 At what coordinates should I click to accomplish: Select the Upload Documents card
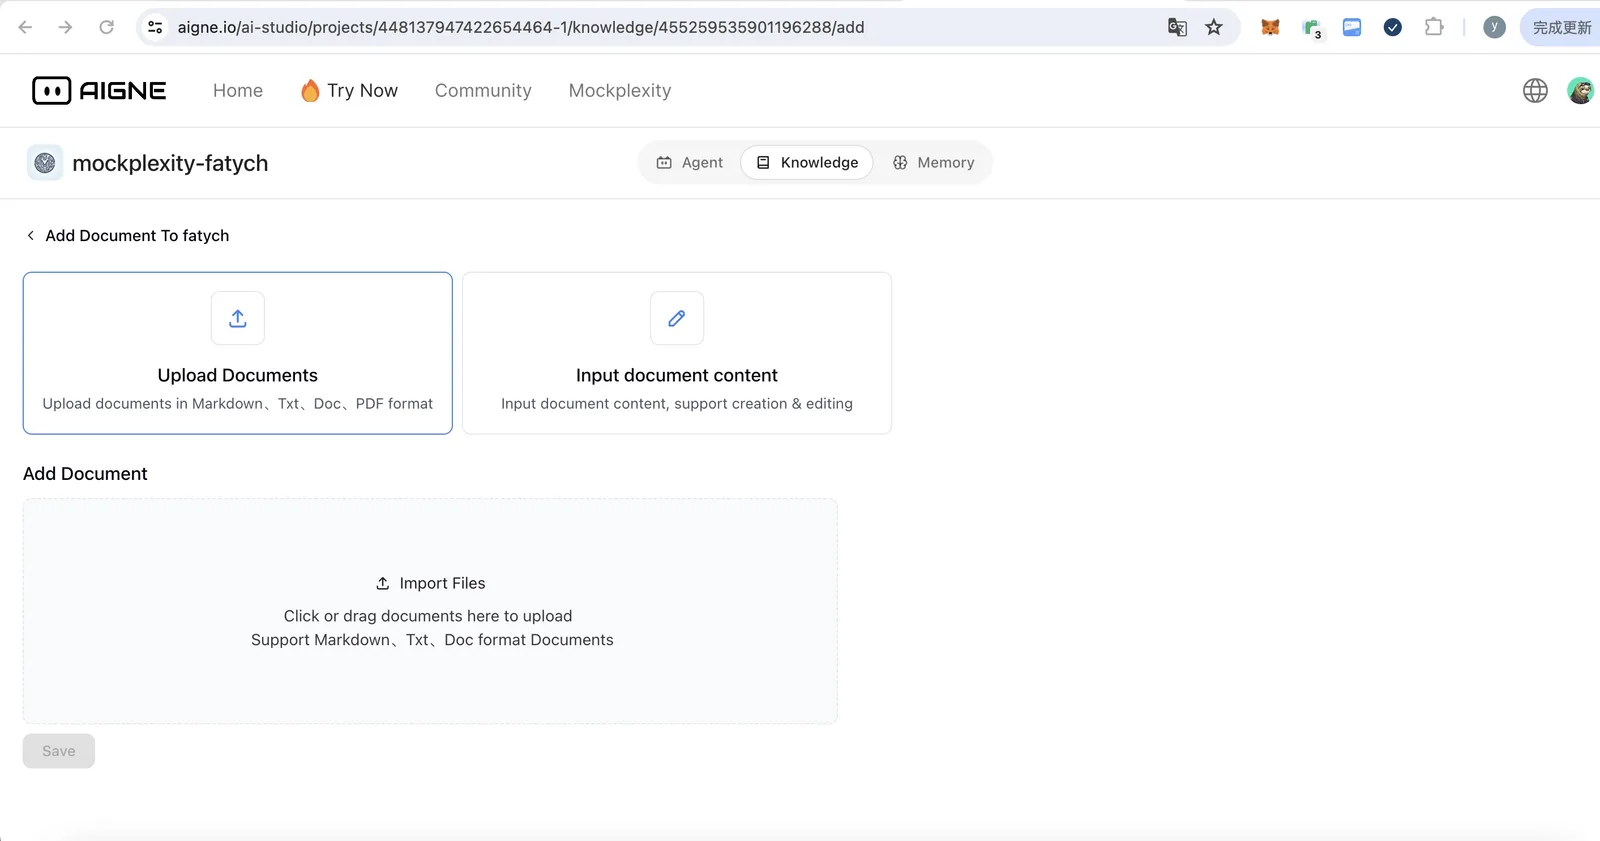tap(238, 353)
